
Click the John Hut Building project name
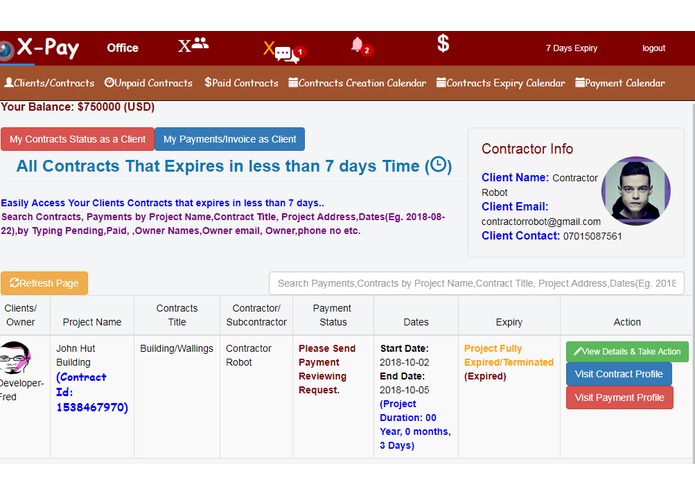[75, 355]
